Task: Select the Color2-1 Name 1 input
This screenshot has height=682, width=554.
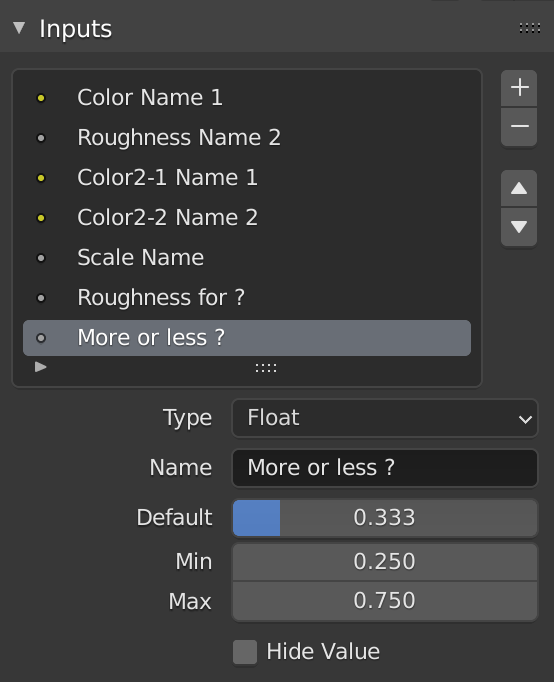Action: (x=247, y=177)
